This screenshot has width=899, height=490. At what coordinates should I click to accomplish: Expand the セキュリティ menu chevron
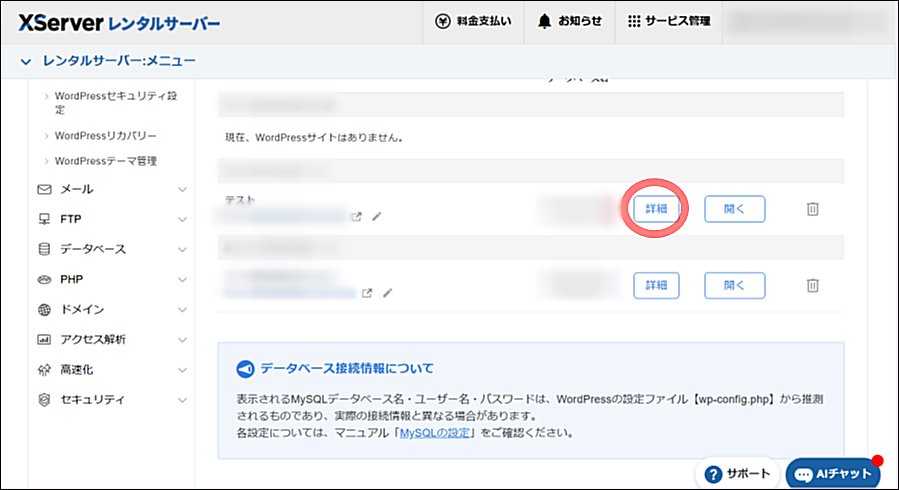point(182,400)
